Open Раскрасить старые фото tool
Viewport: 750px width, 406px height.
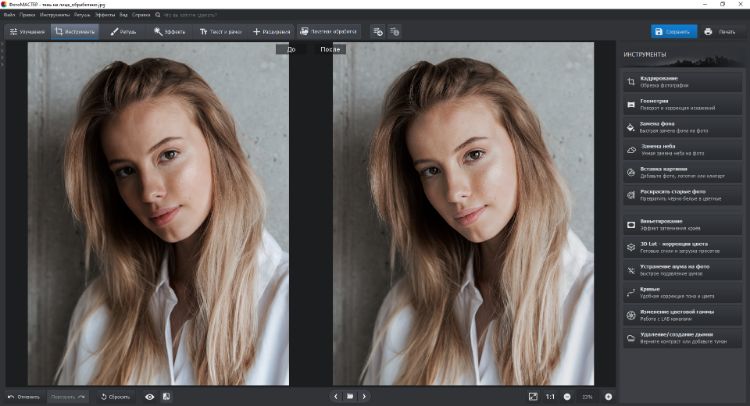coord(683,195)
